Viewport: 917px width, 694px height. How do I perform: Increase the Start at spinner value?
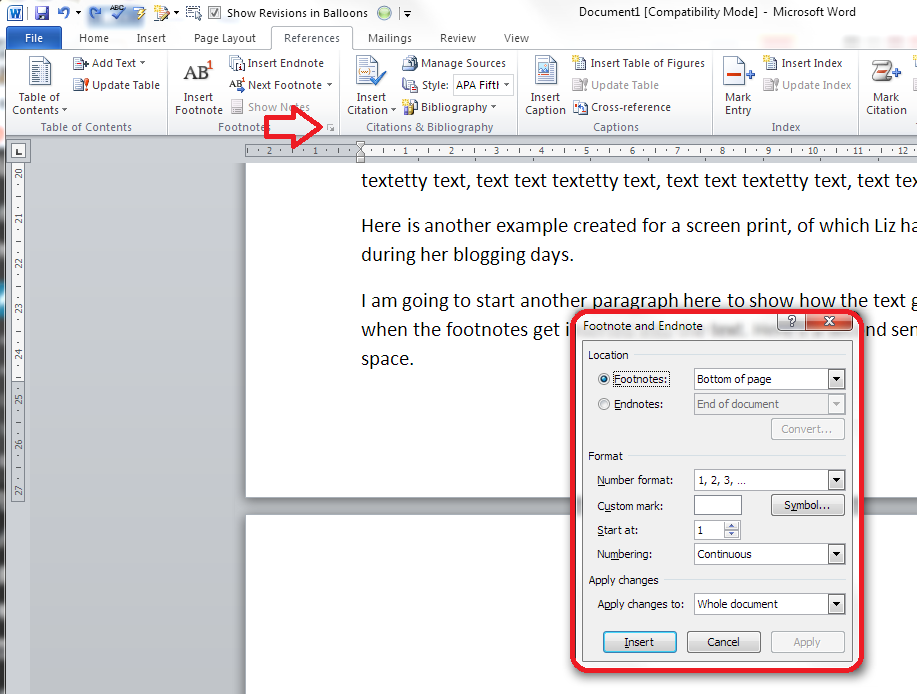[733, 526]
